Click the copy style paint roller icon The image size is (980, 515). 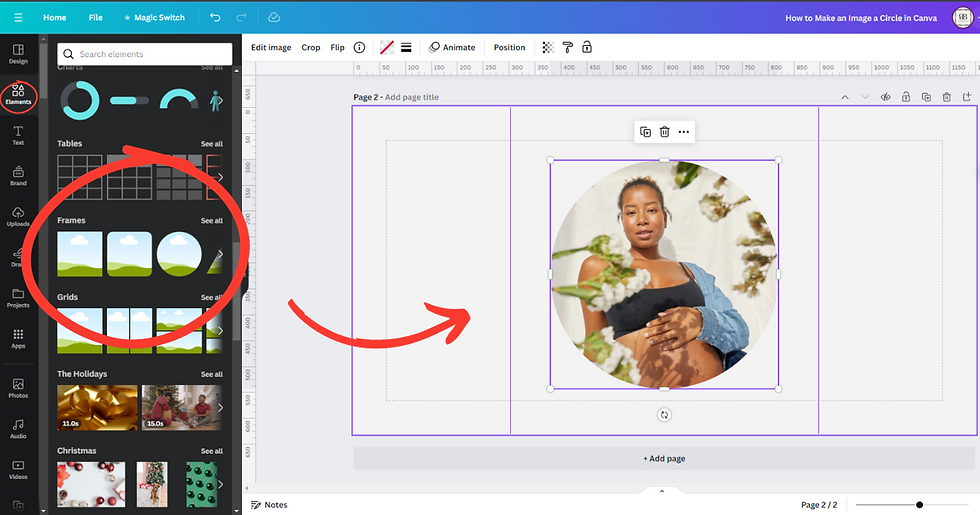pos(568,48)
